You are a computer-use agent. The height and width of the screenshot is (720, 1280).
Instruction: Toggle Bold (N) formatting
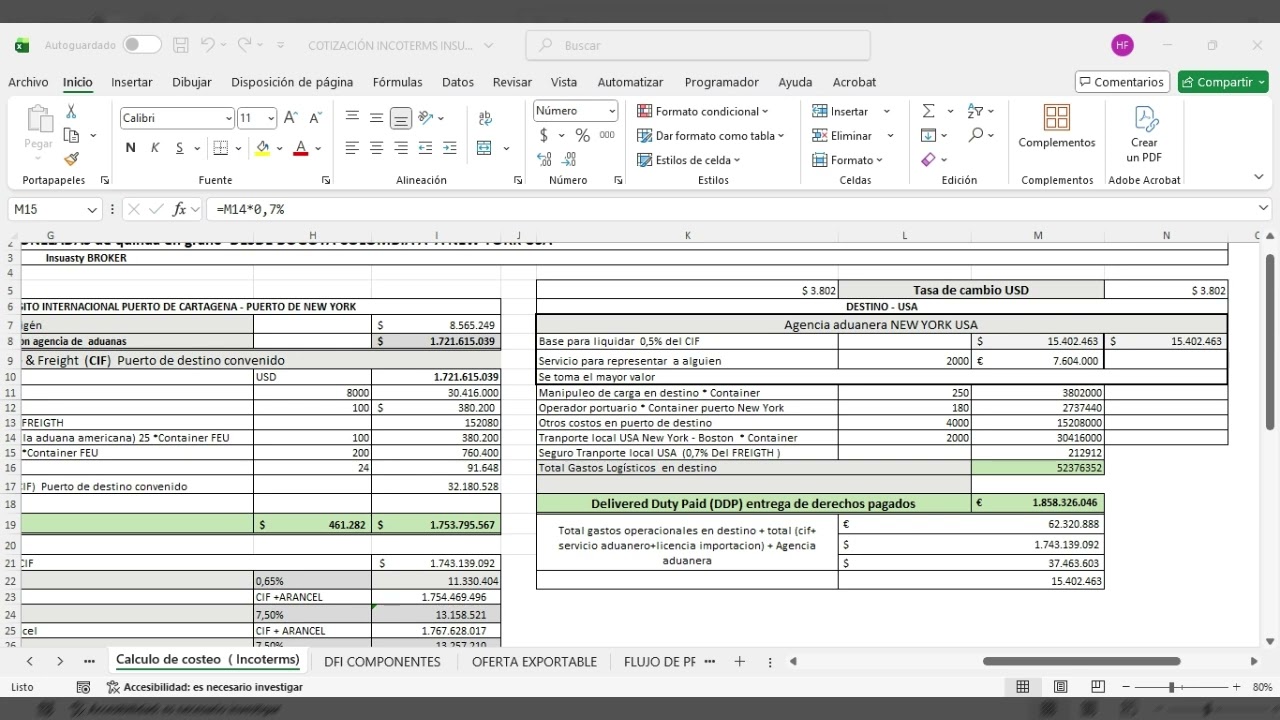pos(130,148)
